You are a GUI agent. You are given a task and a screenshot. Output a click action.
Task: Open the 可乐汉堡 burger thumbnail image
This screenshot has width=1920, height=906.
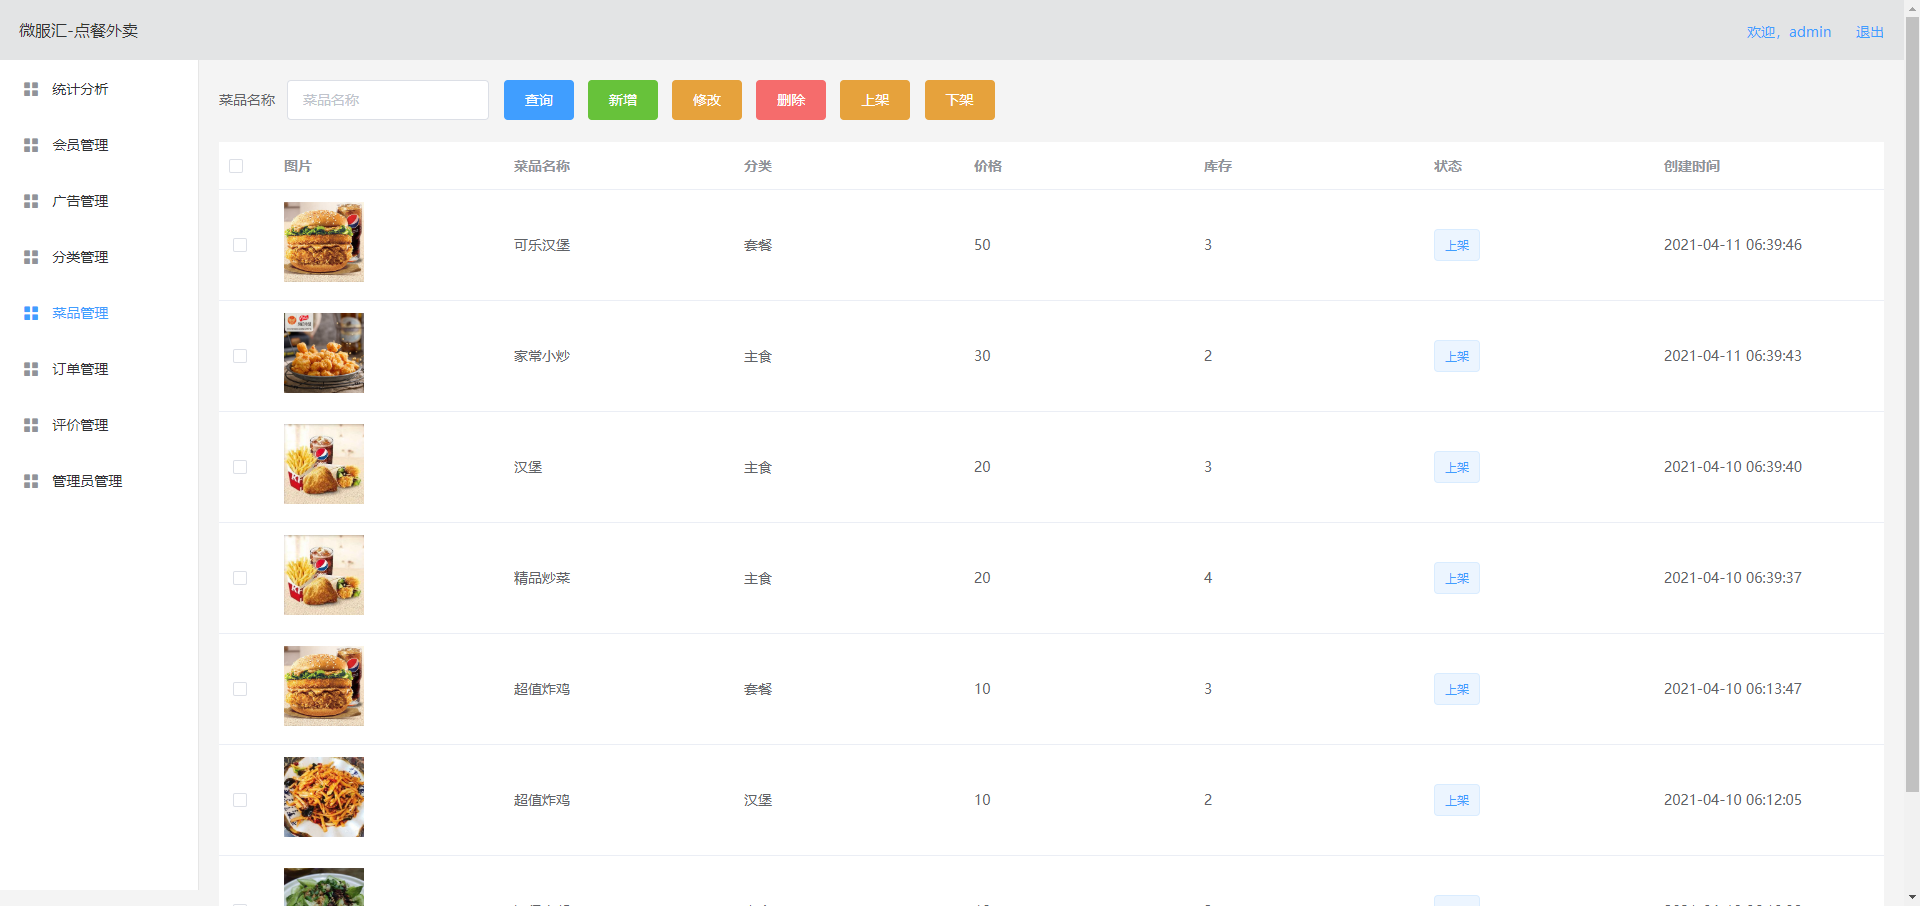324,242
